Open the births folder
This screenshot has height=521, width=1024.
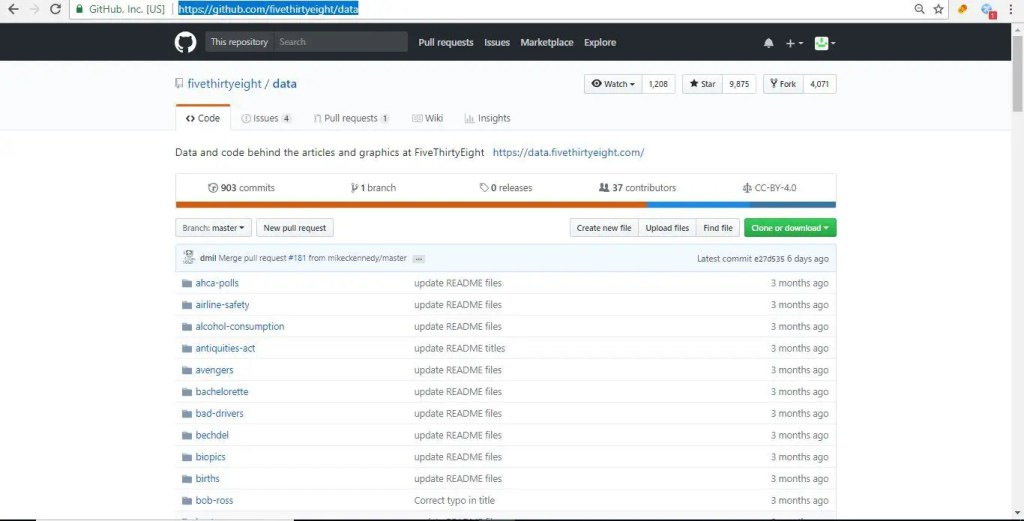[207, 479]
